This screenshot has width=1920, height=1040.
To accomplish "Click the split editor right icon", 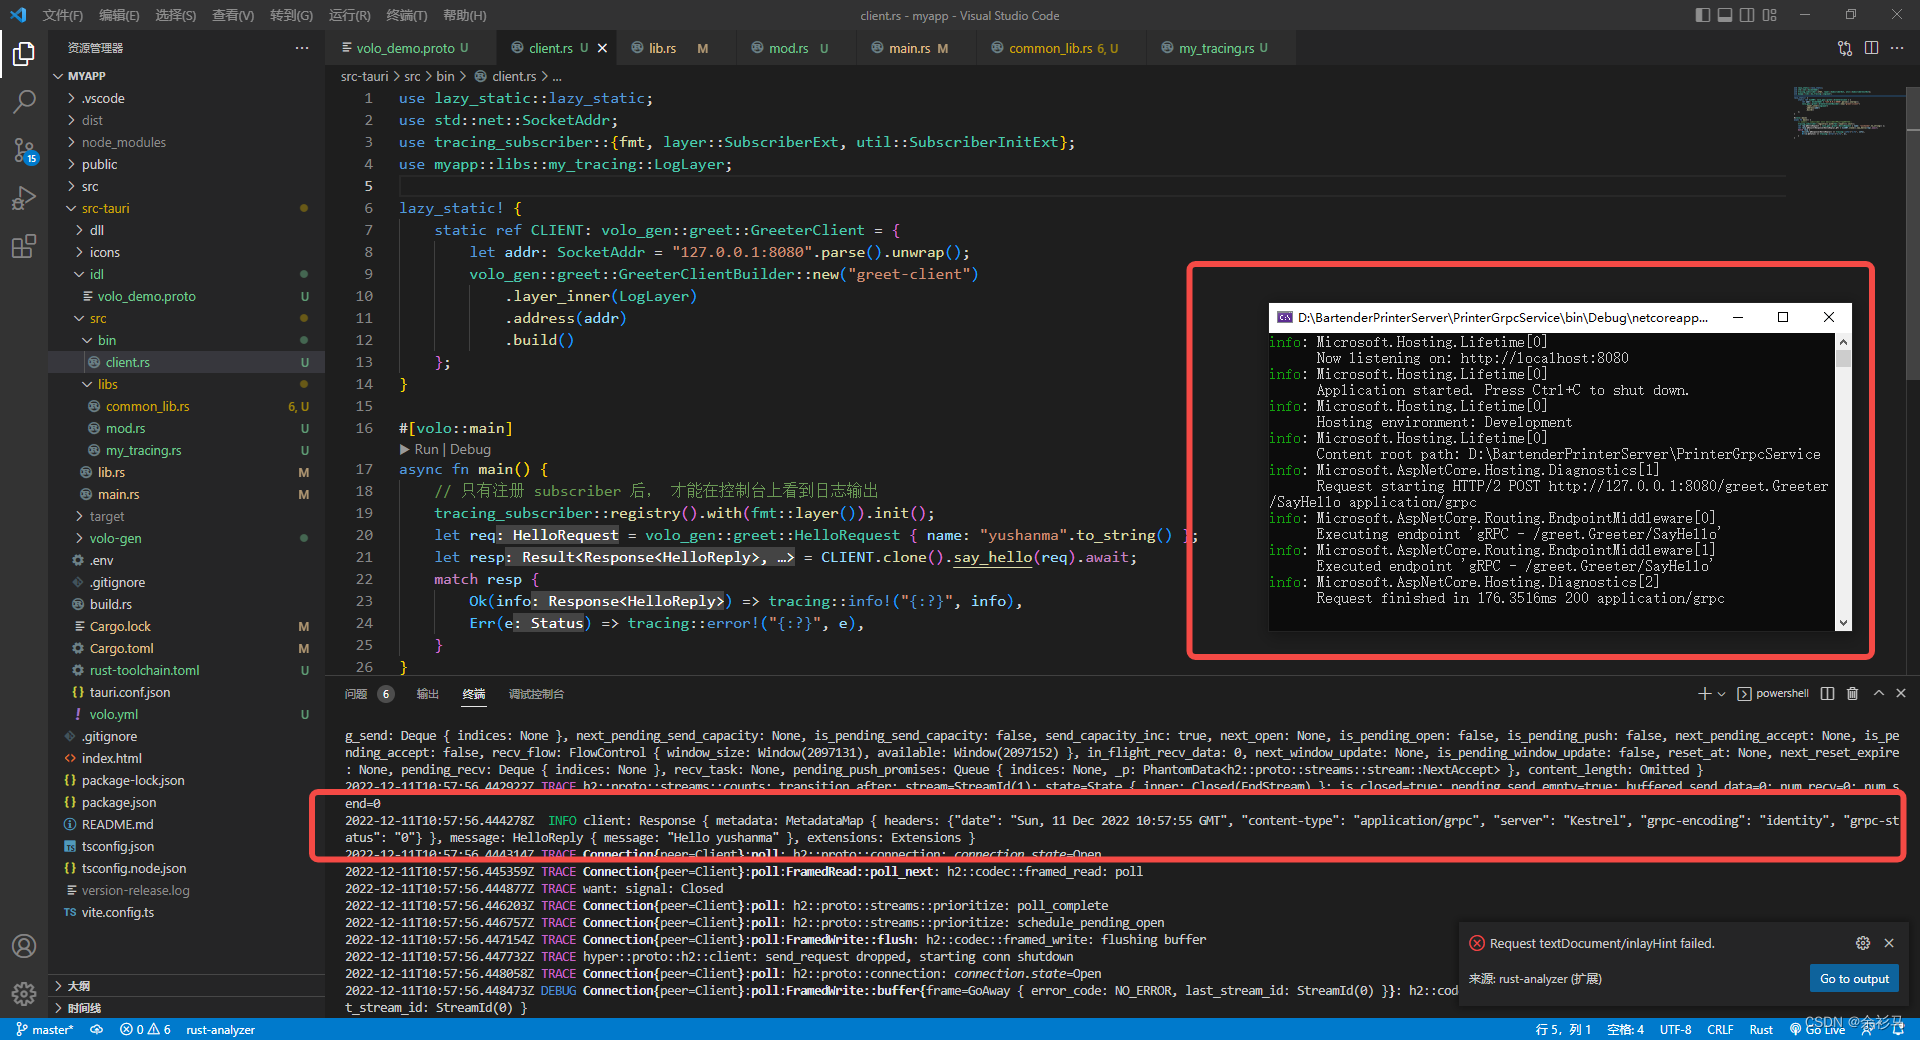I will tap(1871, 48).
